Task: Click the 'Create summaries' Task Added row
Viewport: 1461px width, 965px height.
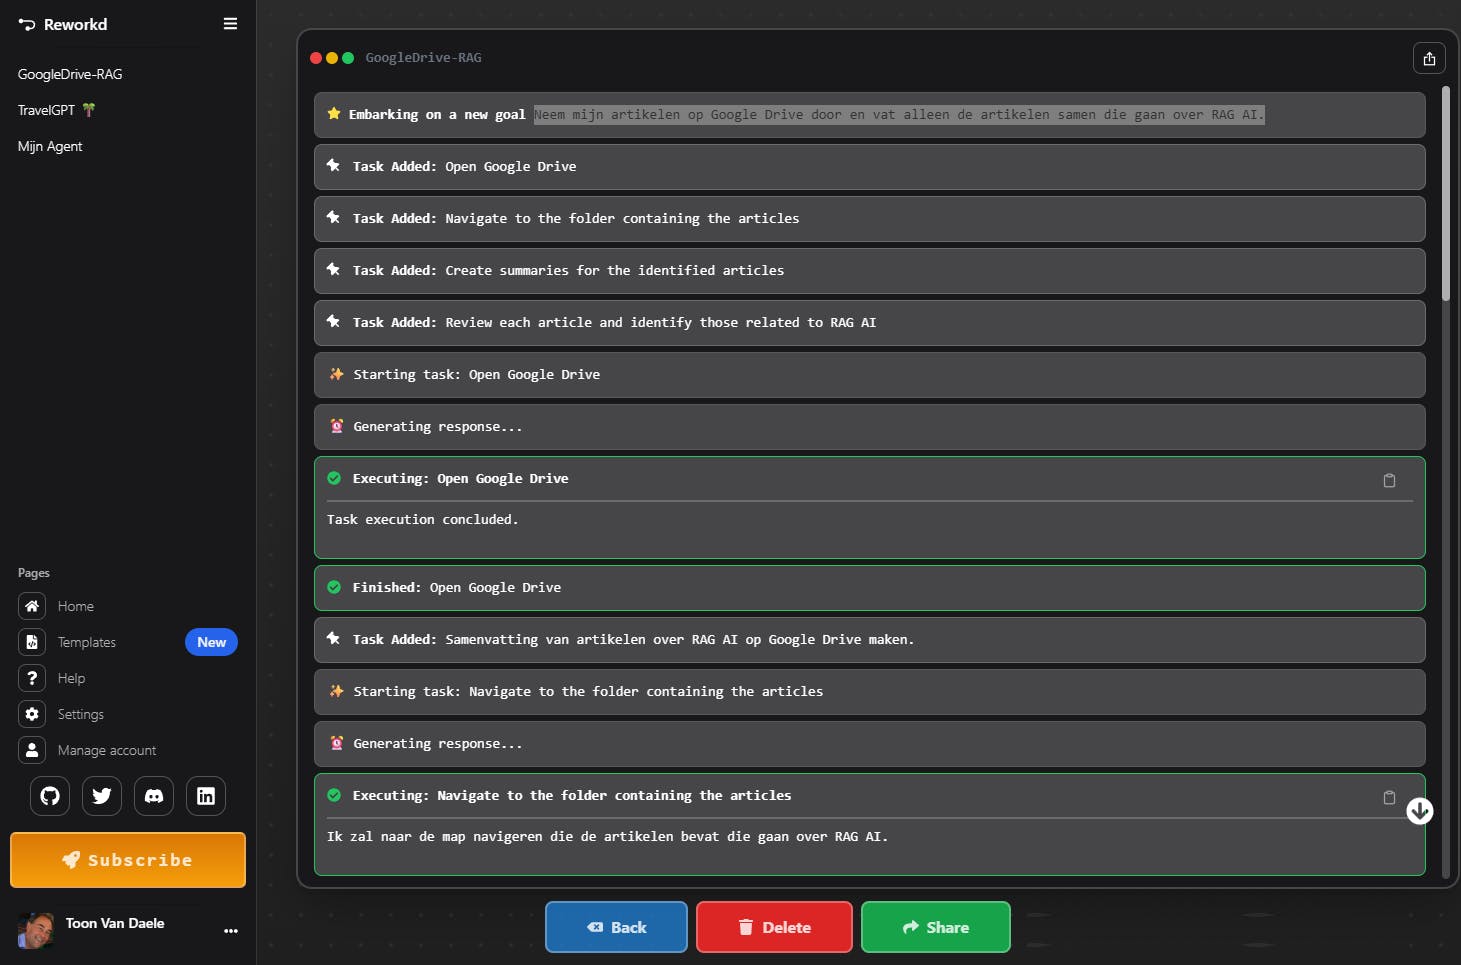Action: [x=870, y=271]
